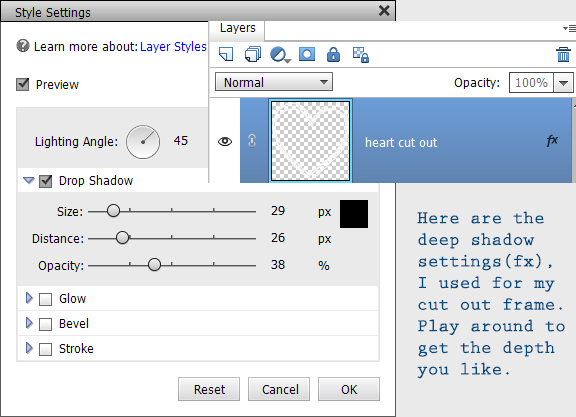576x417 pixels.
Task: Click the Size value 29
Action: pos(278,211)
